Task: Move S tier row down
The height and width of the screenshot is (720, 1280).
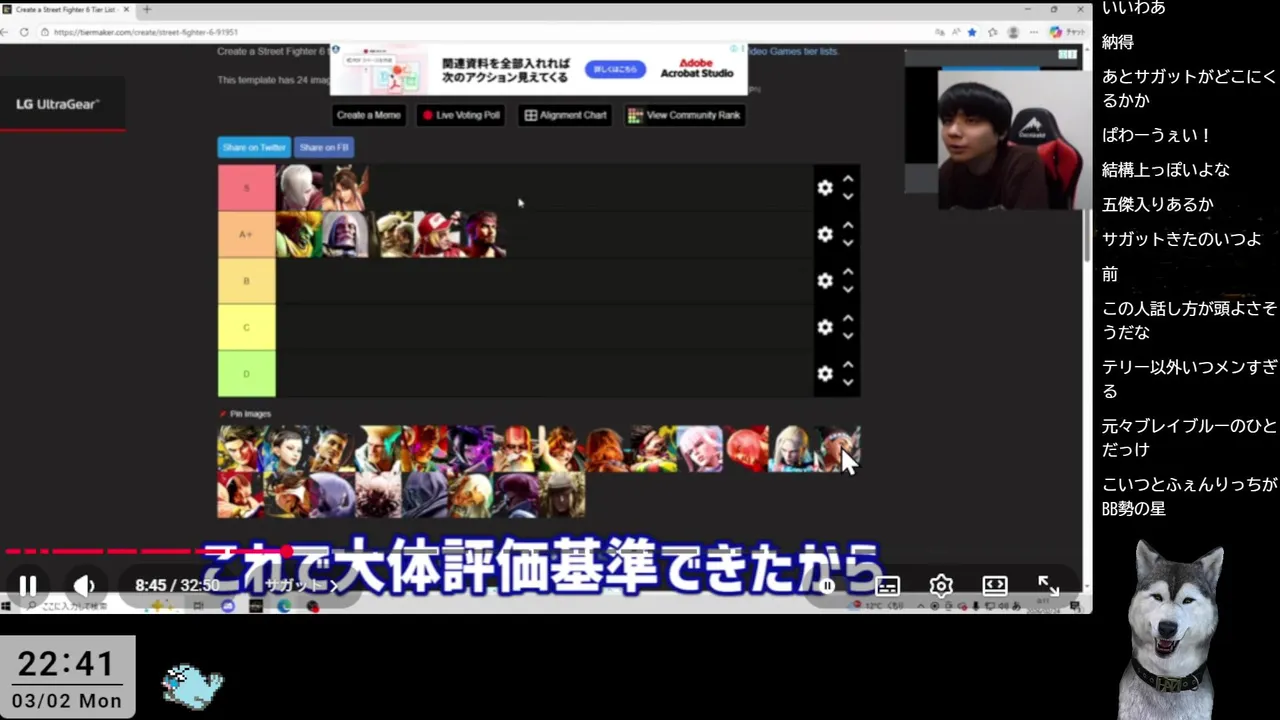Action: (848, 197)
